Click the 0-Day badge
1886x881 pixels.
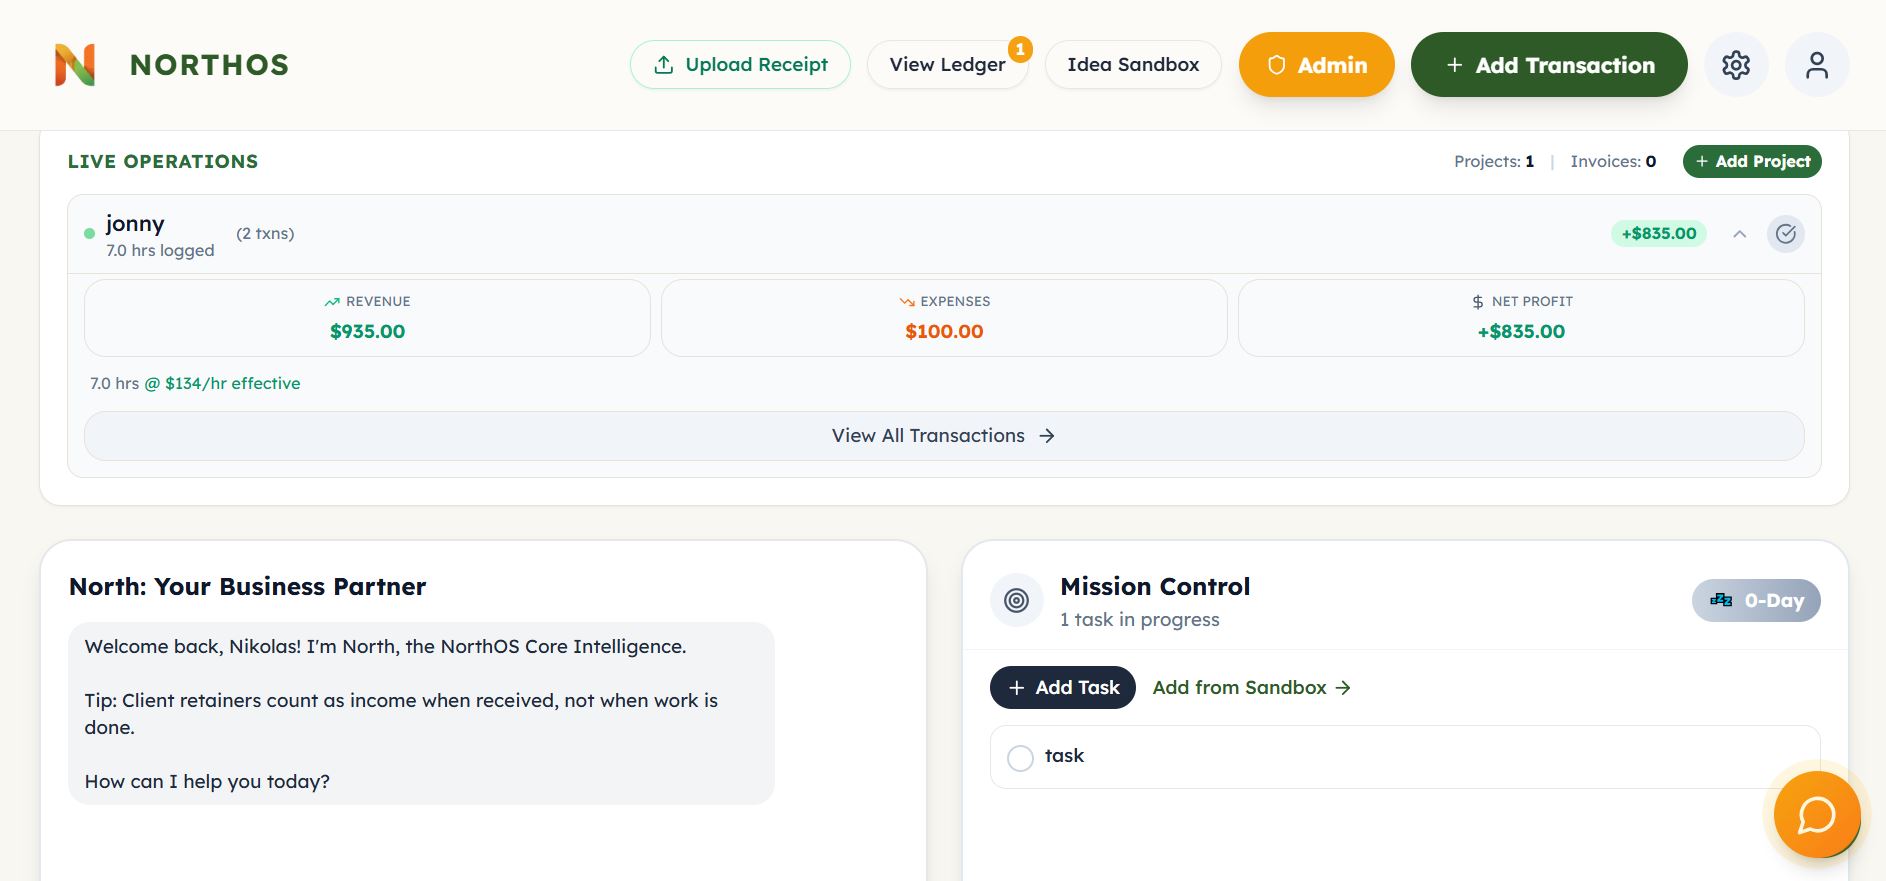point(1756,600)
